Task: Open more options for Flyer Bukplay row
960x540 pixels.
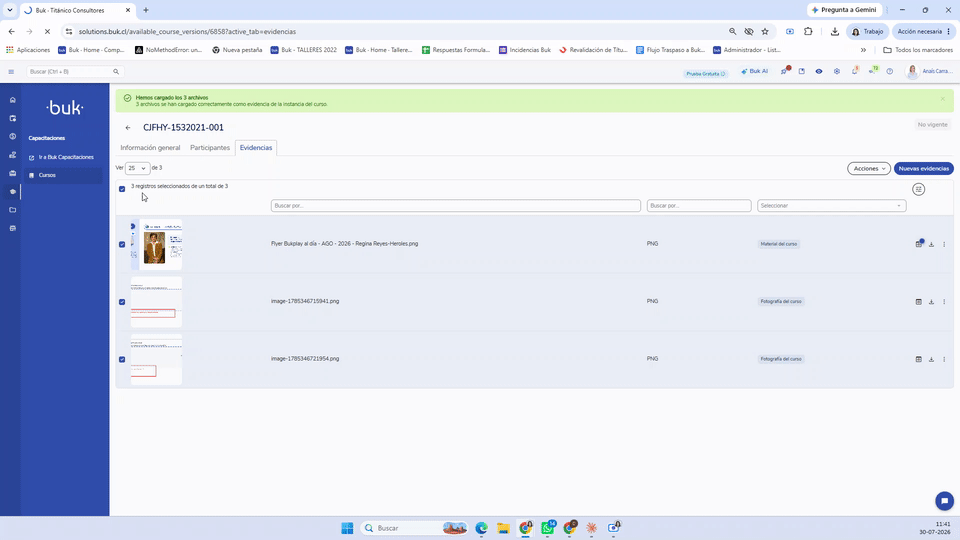Action: (x=944, y=244)
